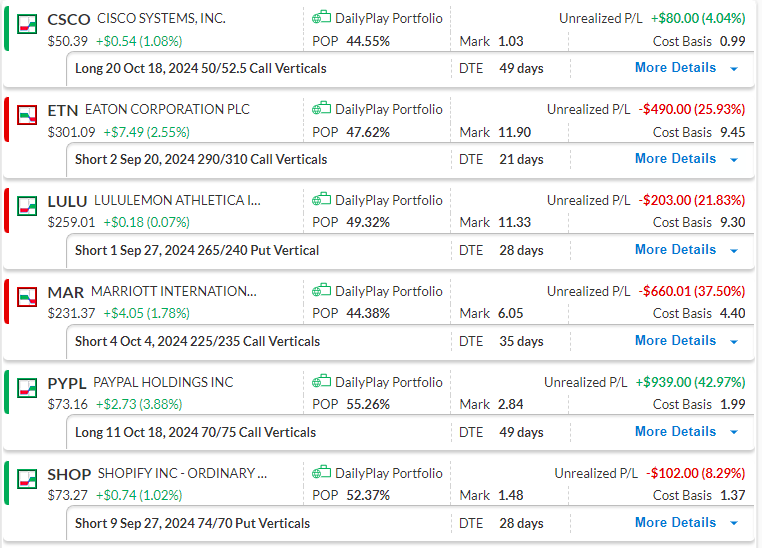This screenshot has height=548, width=762.
Task: Click PYPL POP value 55.26%
Action: tap(368, 404)
